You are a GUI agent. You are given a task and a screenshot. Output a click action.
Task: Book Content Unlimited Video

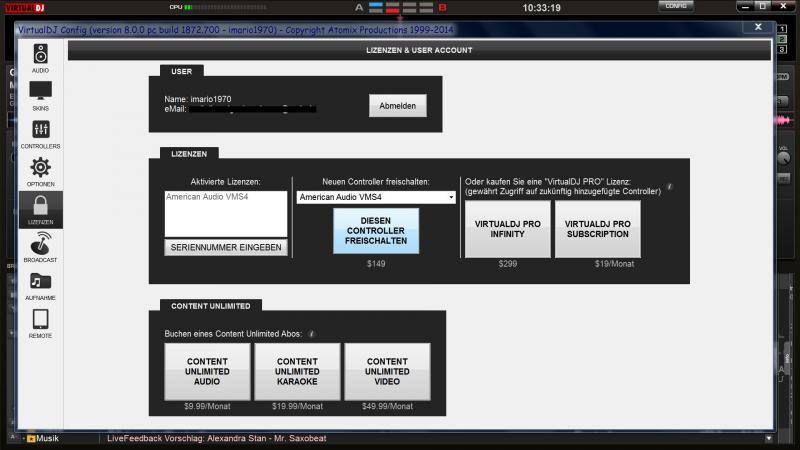387,371
